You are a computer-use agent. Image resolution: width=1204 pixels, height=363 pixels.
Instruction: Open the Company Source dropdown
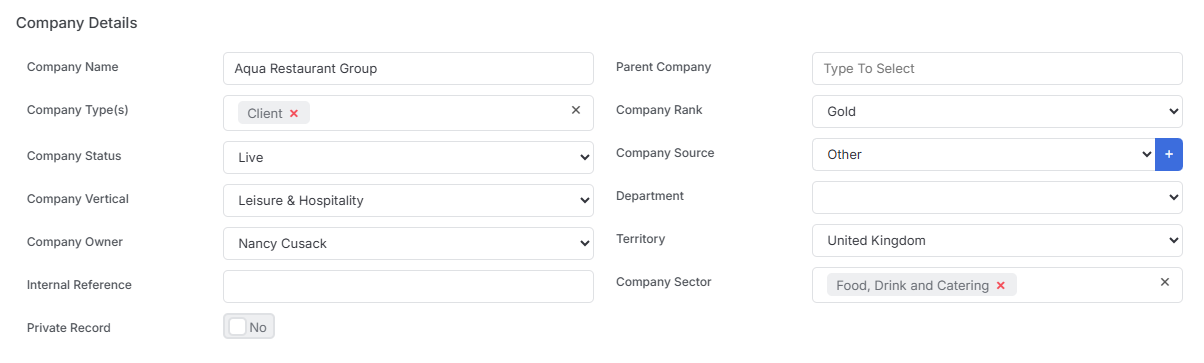tap(983, 154)
